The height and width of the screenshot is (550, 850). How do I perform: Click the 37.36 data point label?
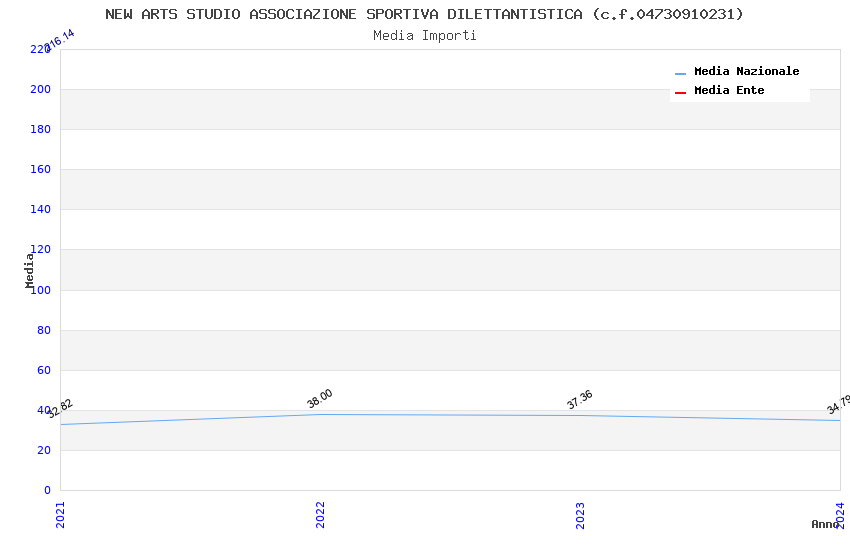tap(579, 399)
